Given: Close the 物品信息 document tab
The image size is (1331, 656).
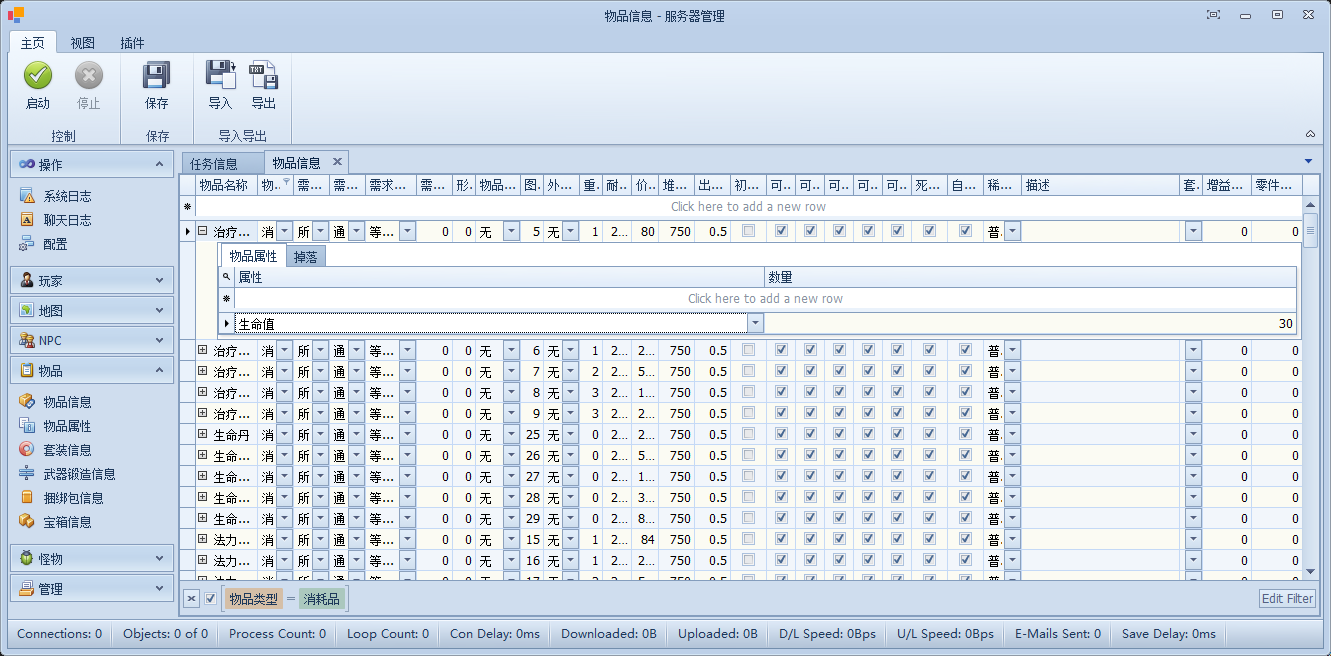Looking at the screenshot, I should pos(337,162).
